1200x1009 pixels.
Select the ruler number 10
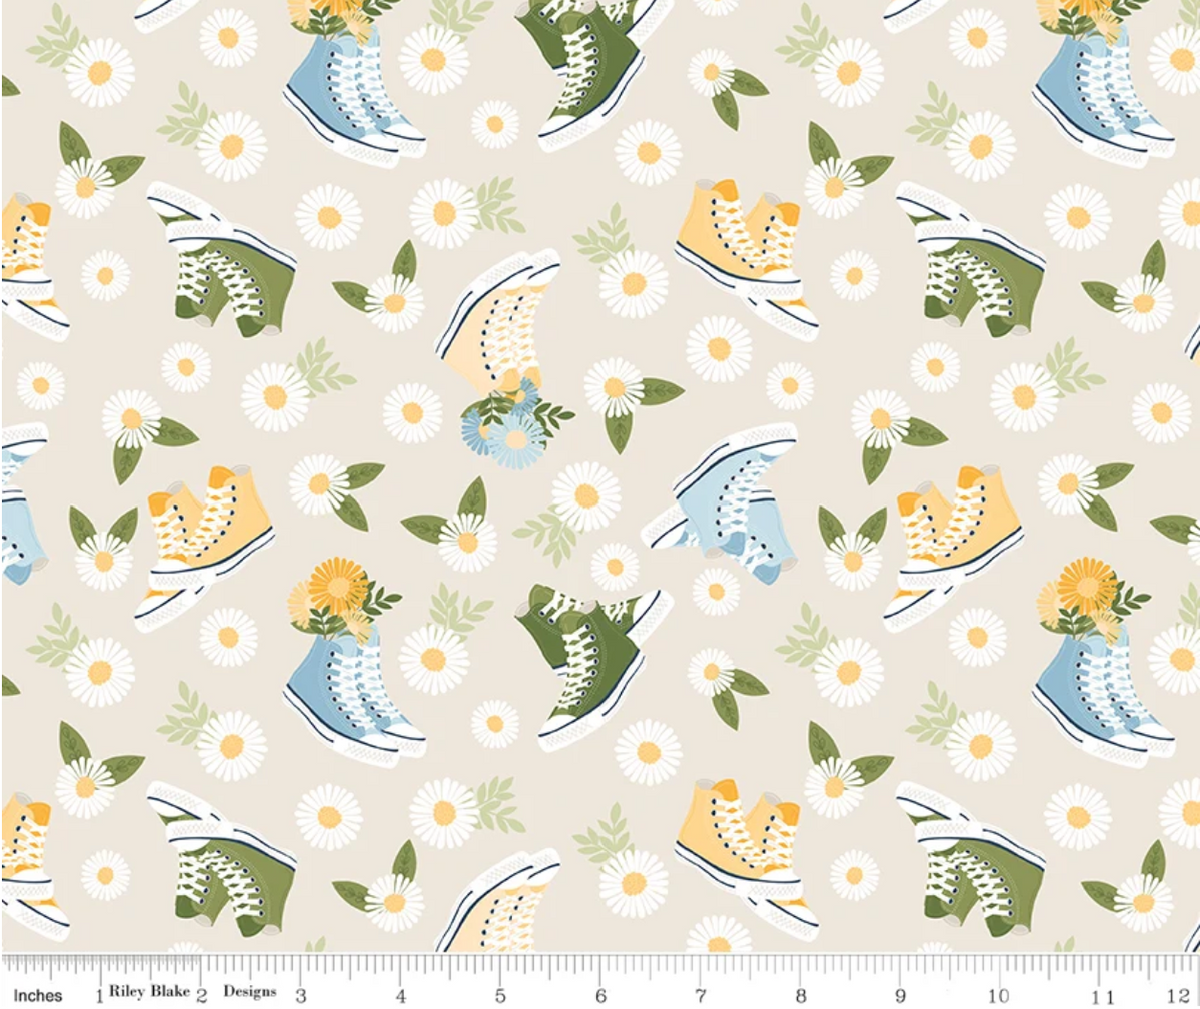coord(998,997)
